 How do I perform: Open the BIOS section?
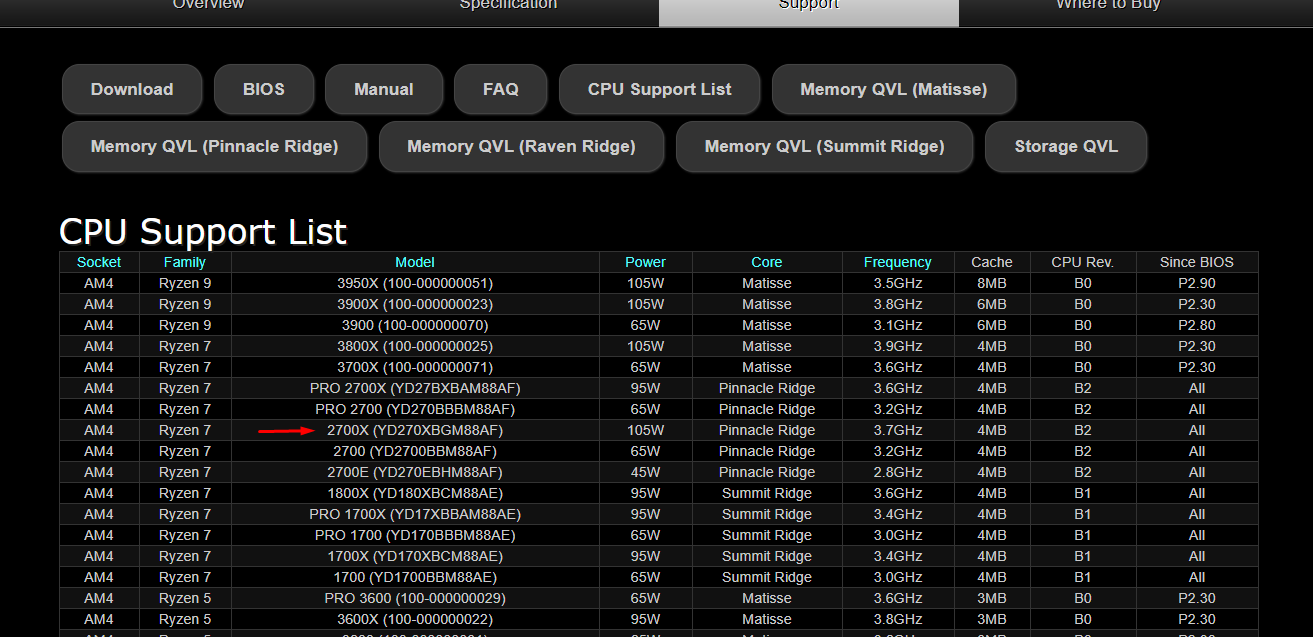(x=264, y=89)
